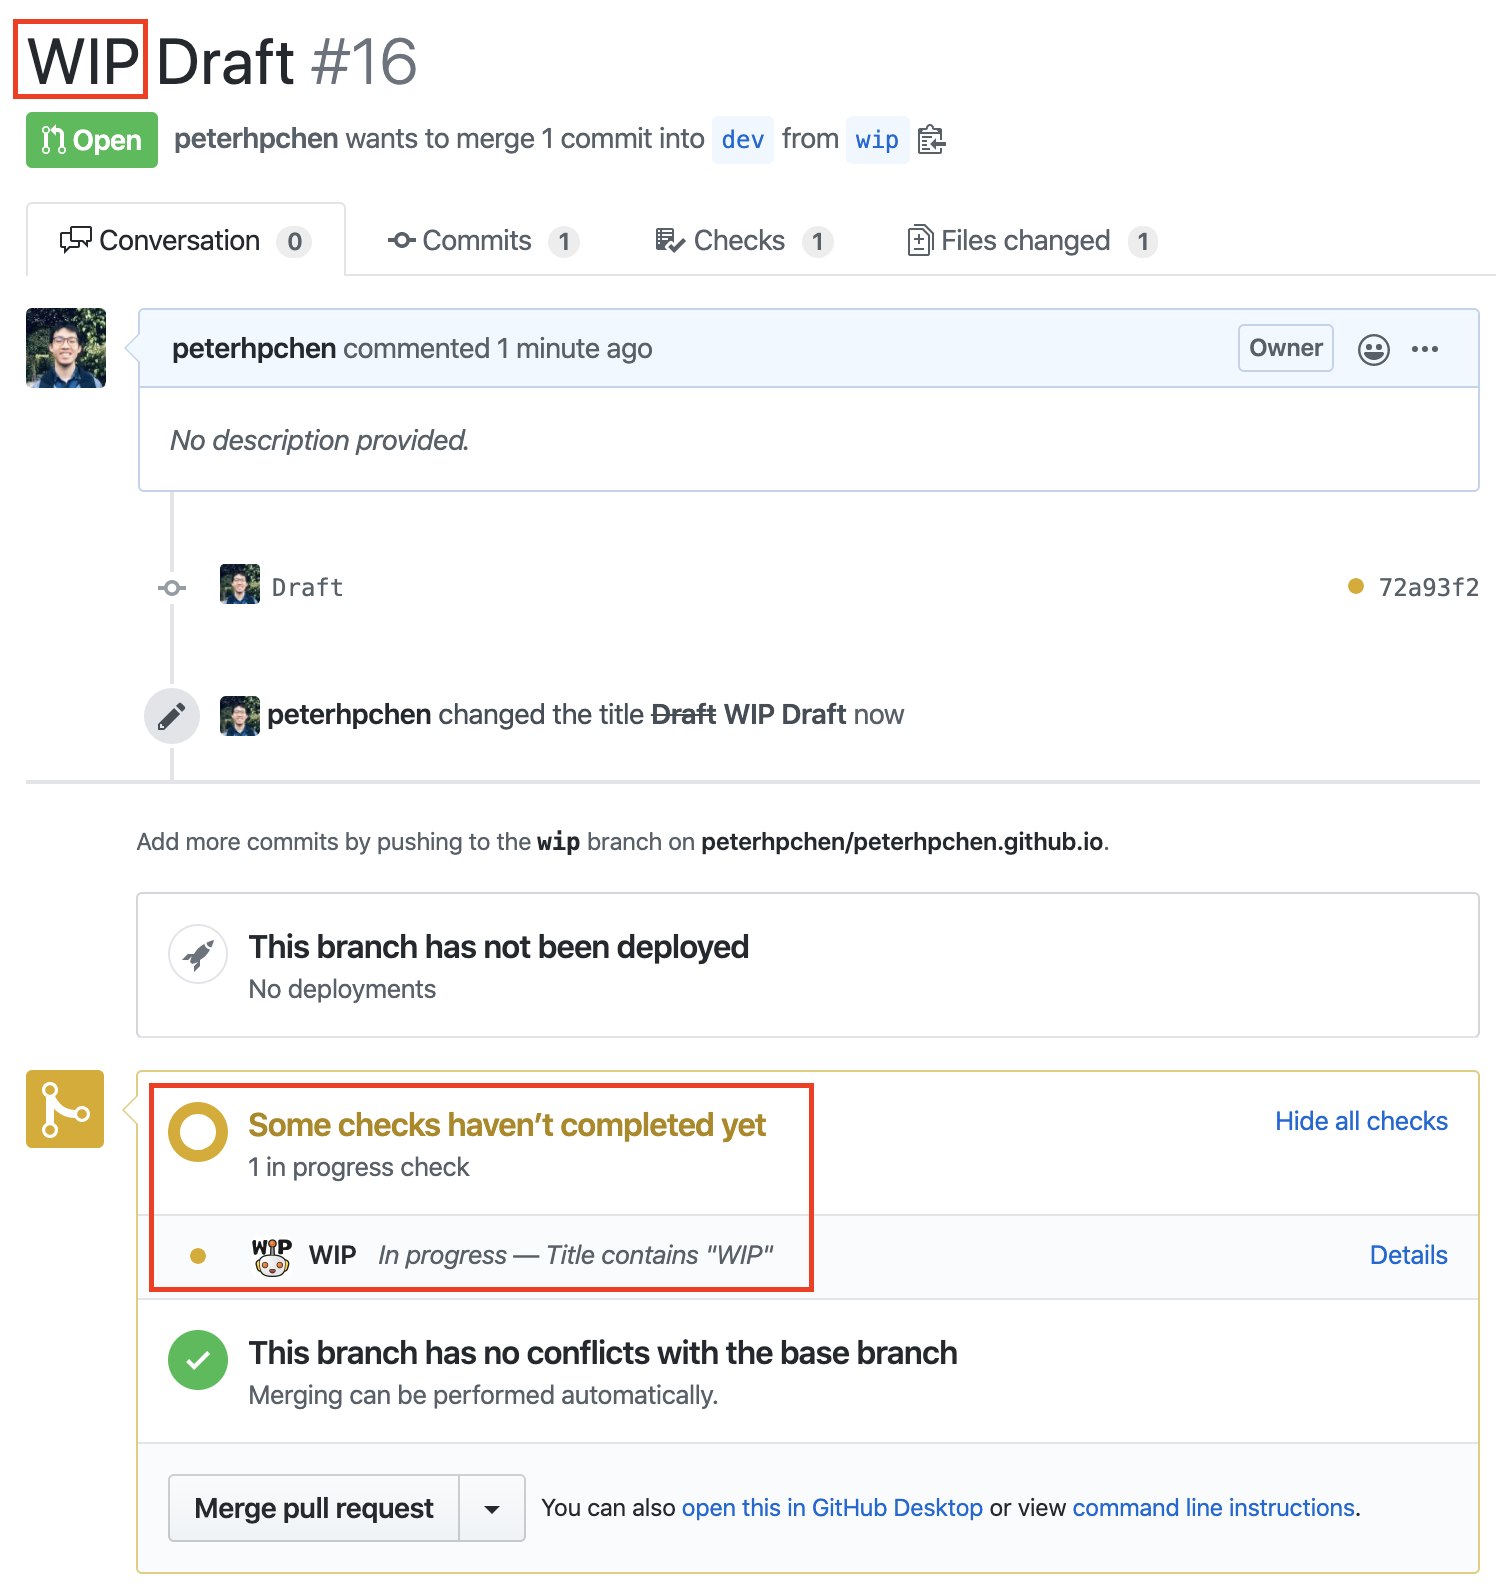Open the Checks tab
1496x1592 pixels.
coord(744,241)
